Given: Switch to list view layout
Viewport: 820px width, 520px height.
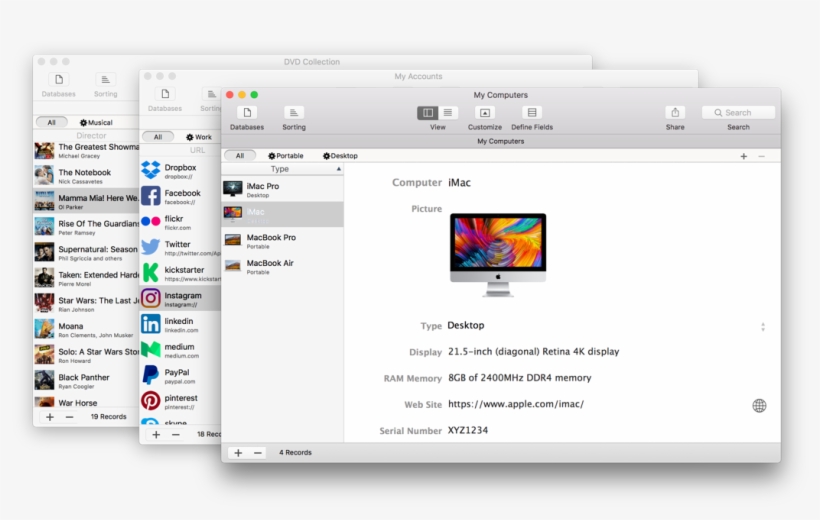Looking at the screenshot, I should (448, 112).
